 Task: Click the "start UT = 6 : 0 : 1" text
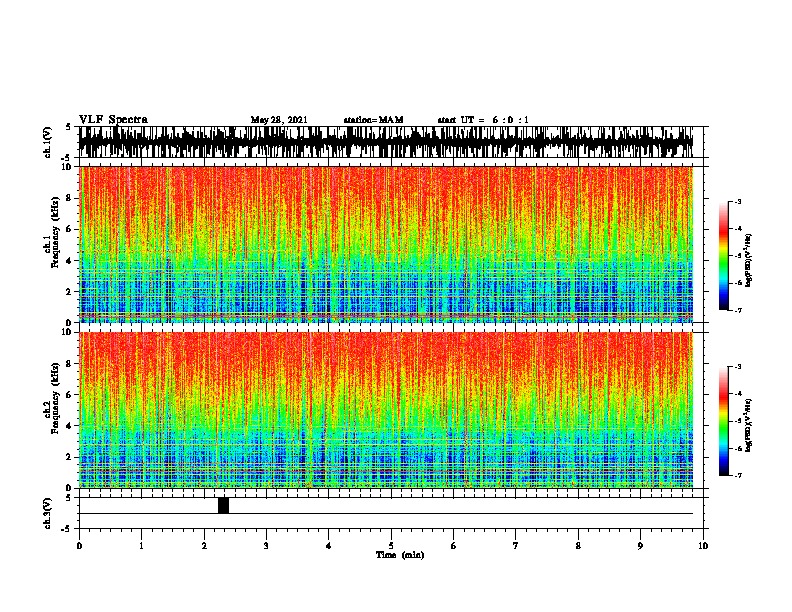[483, 120]
